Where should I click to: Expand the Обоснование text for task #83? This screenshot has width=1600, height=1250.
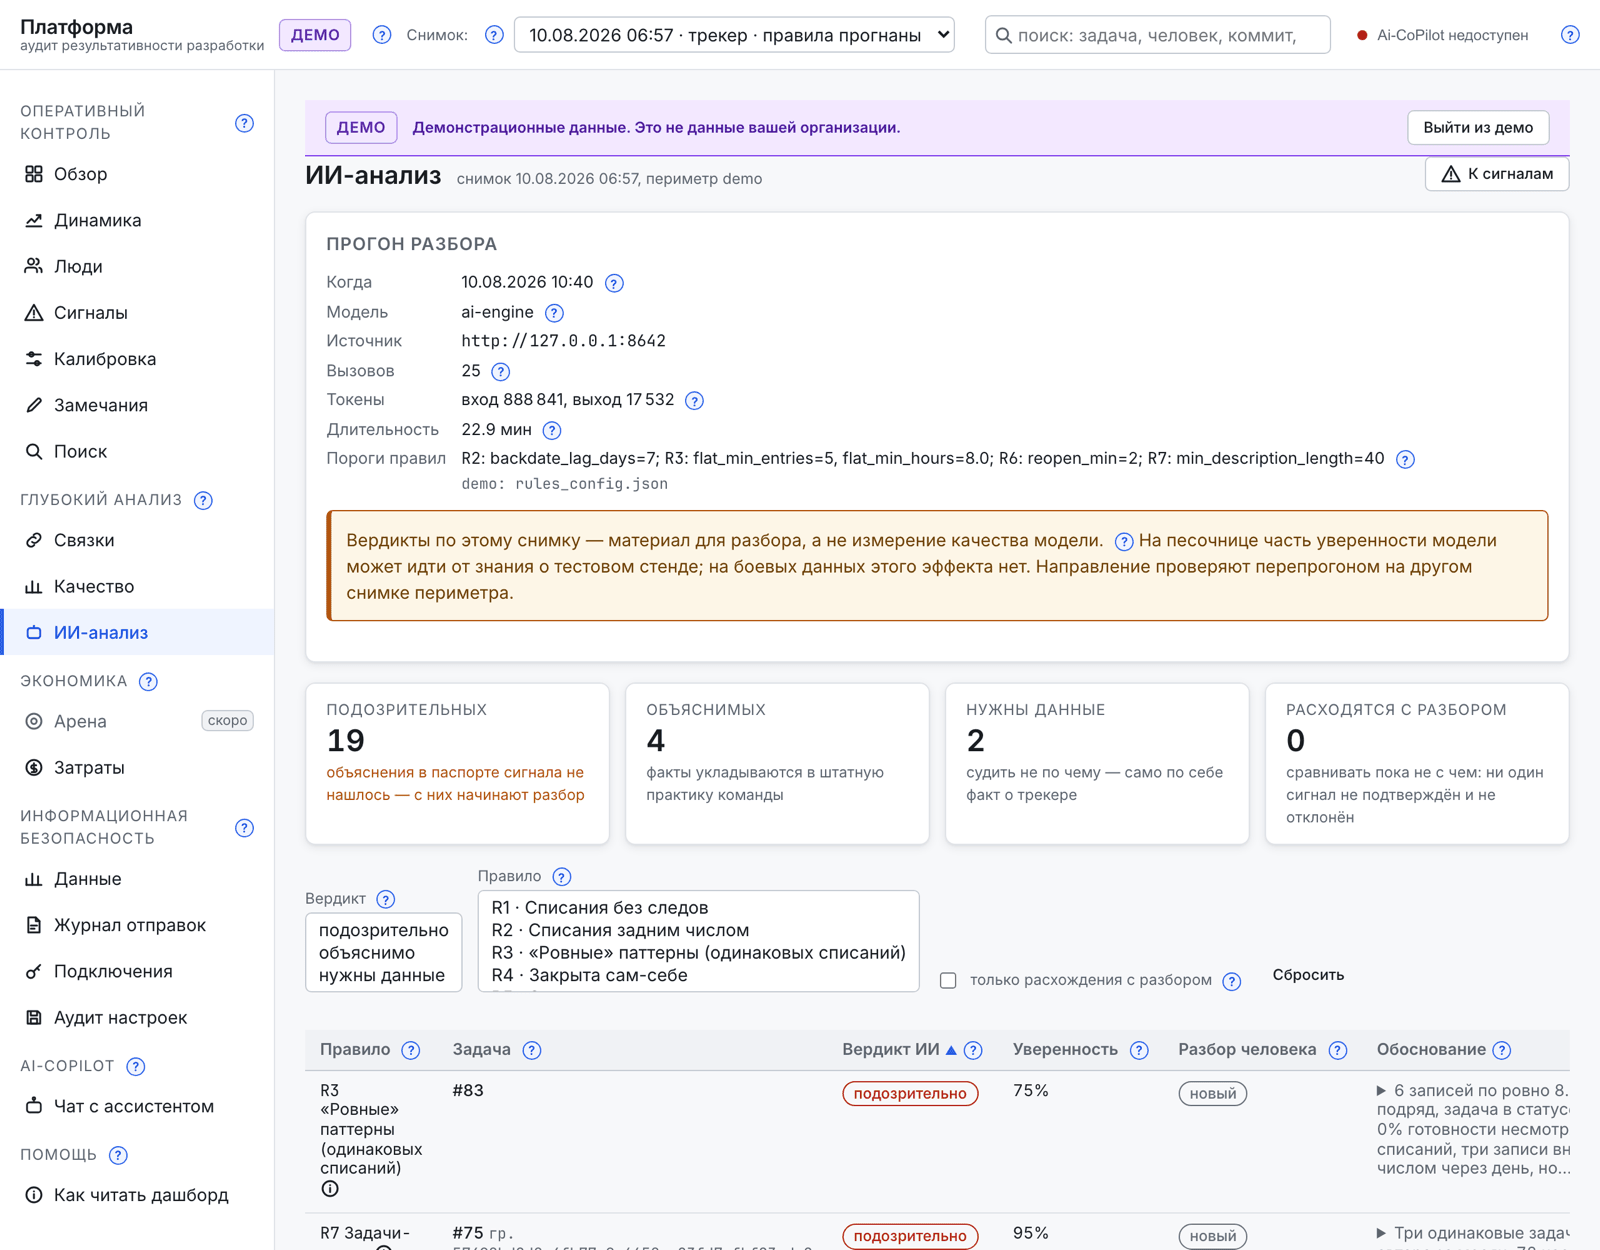[1381, 1091]
